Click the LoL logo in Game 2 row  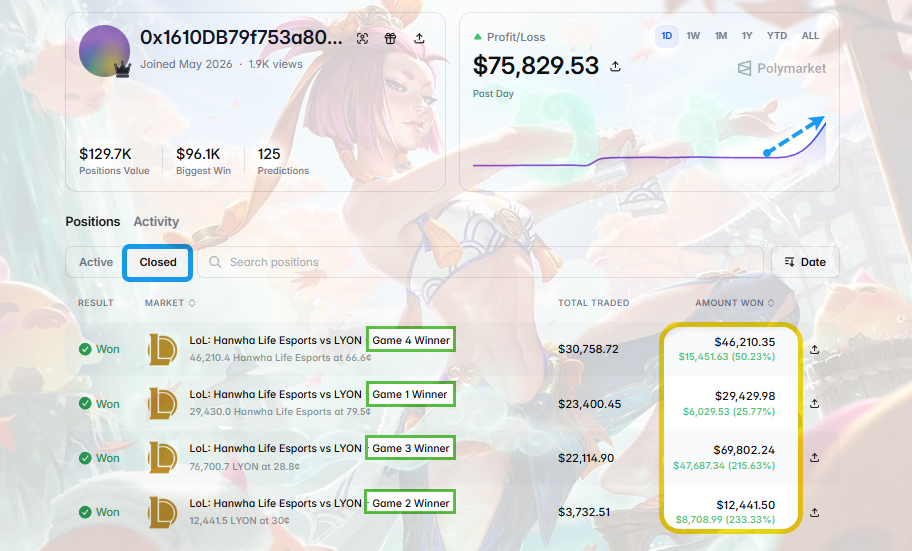pos(162,512)
